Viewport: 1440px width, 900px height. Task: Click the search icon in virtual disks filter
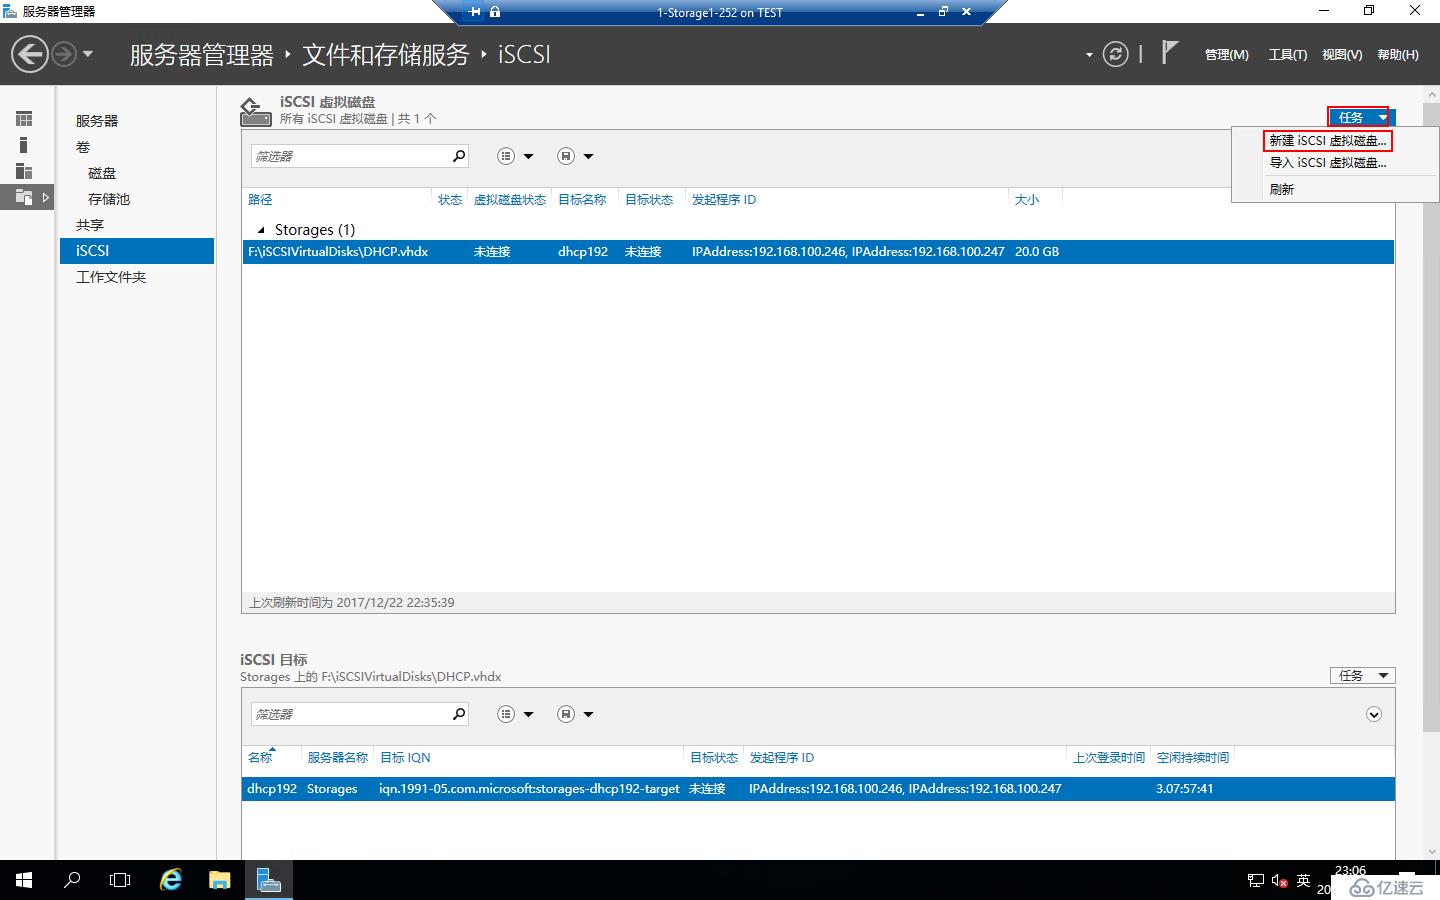[459, 156]
